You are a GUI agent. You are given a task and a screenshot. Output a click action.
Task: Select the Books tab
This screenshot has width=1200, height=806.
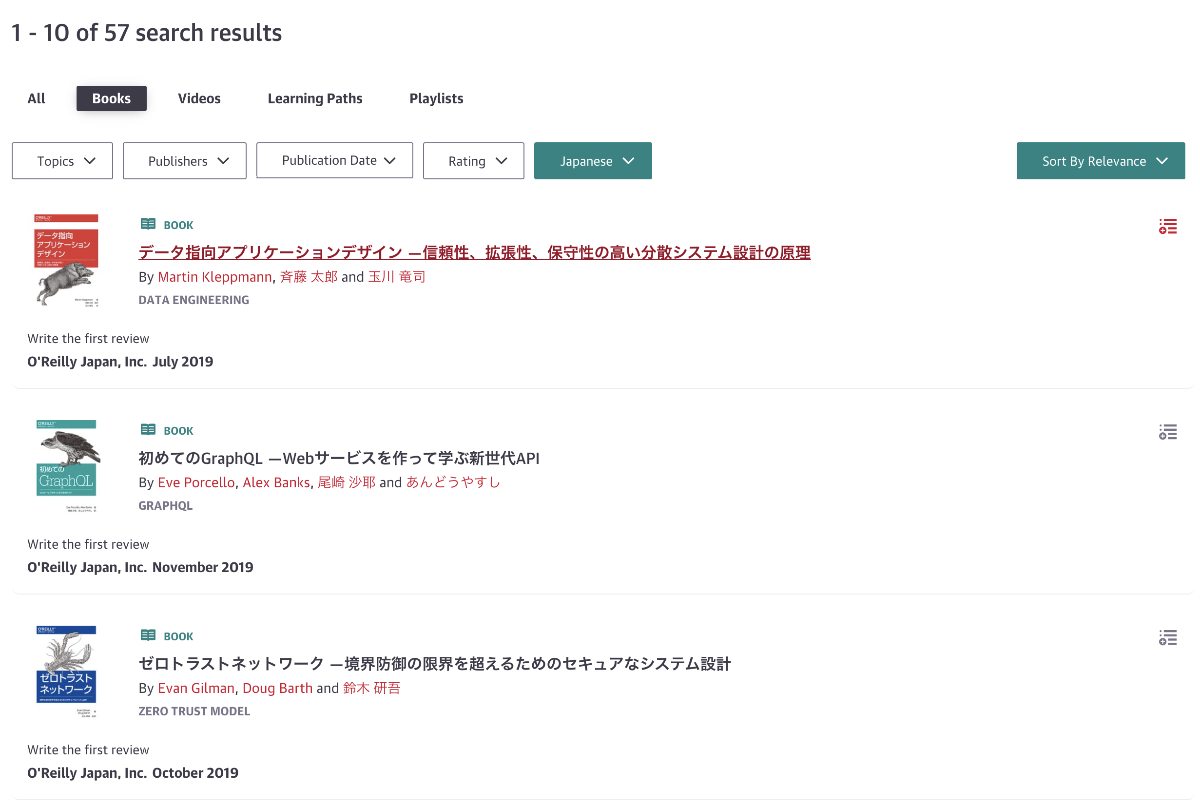click(112, 98)
